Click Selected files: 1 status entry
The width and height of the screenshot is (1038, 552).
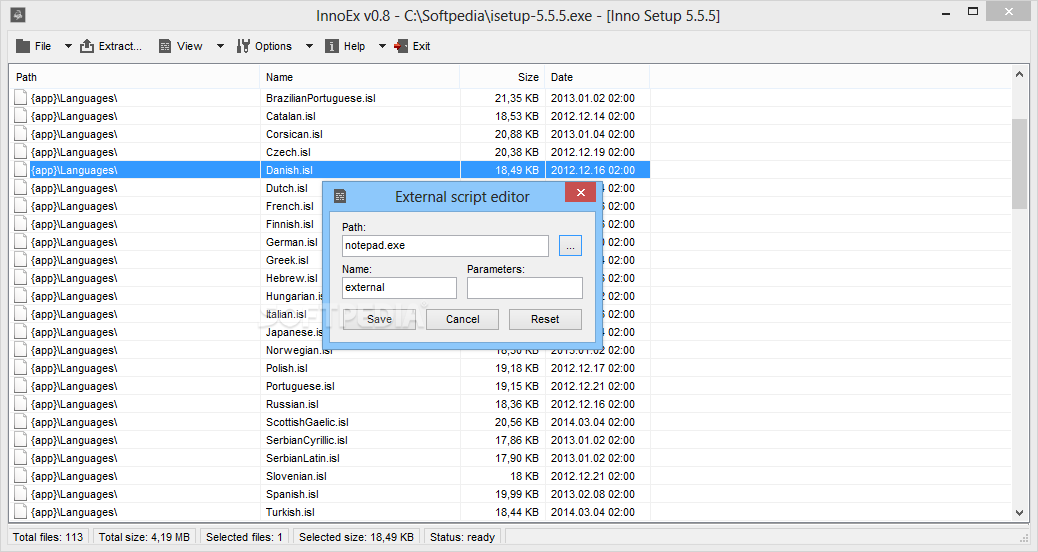pos(244,537)
